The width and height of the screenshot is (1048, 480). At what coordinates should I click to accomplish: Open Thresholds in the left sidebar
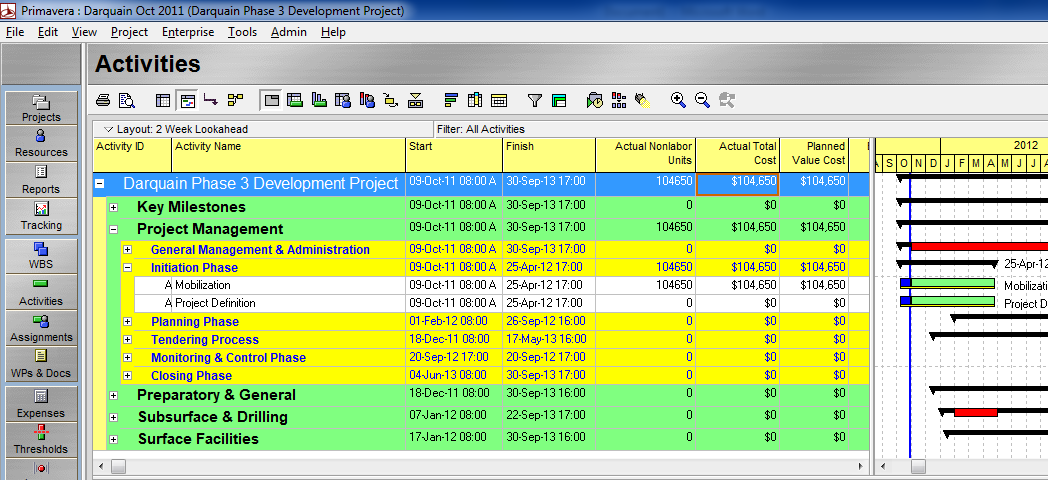[x=41, y=439]
